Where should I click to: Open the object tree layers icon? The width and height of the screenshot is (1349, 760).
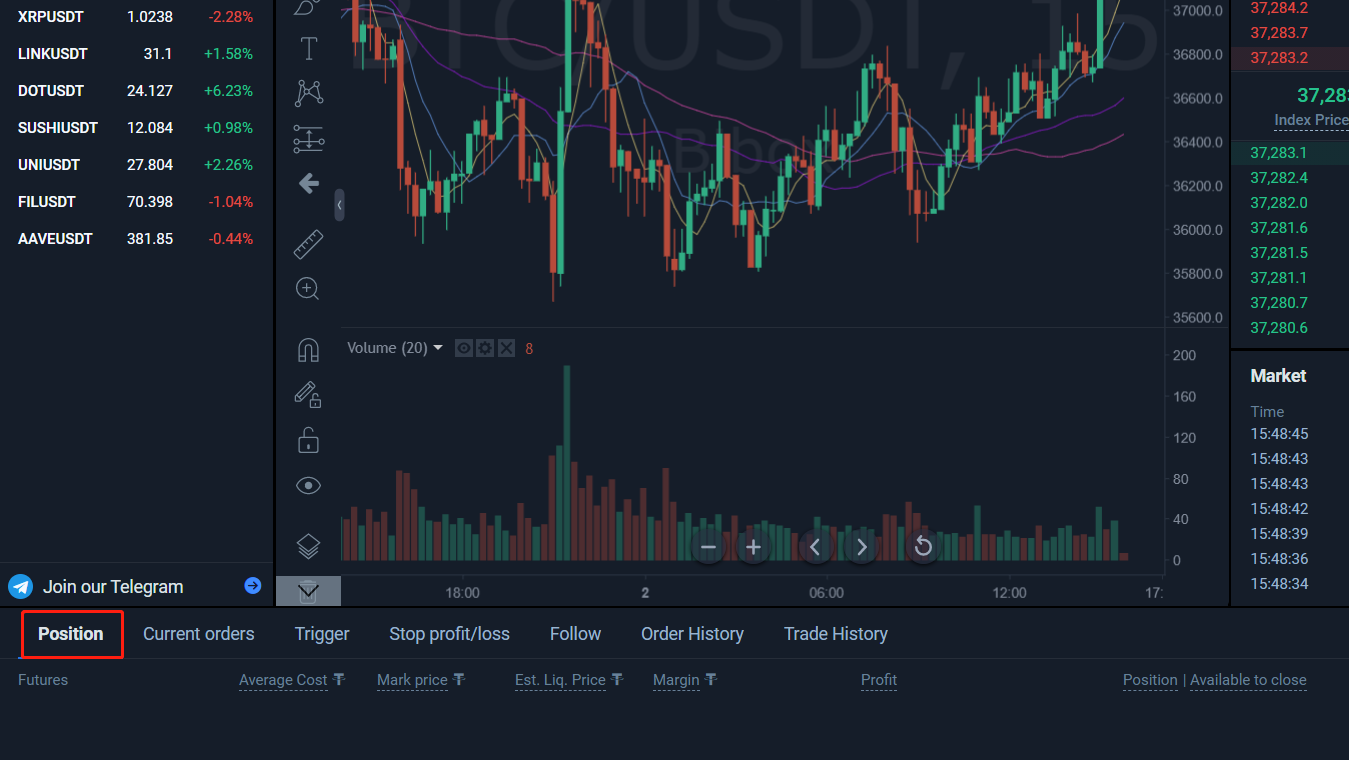coord(308,546)
